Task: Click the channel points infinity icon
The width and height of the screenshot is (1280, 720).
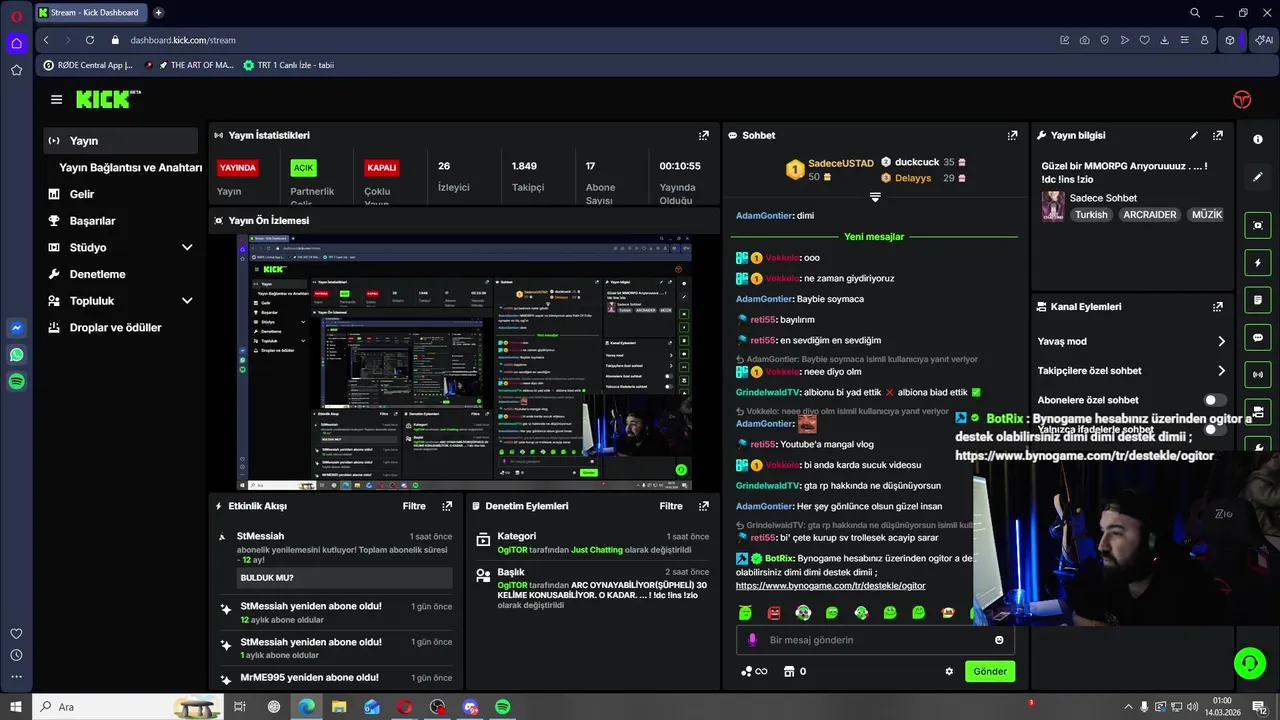Action: (x=754, y=671)
